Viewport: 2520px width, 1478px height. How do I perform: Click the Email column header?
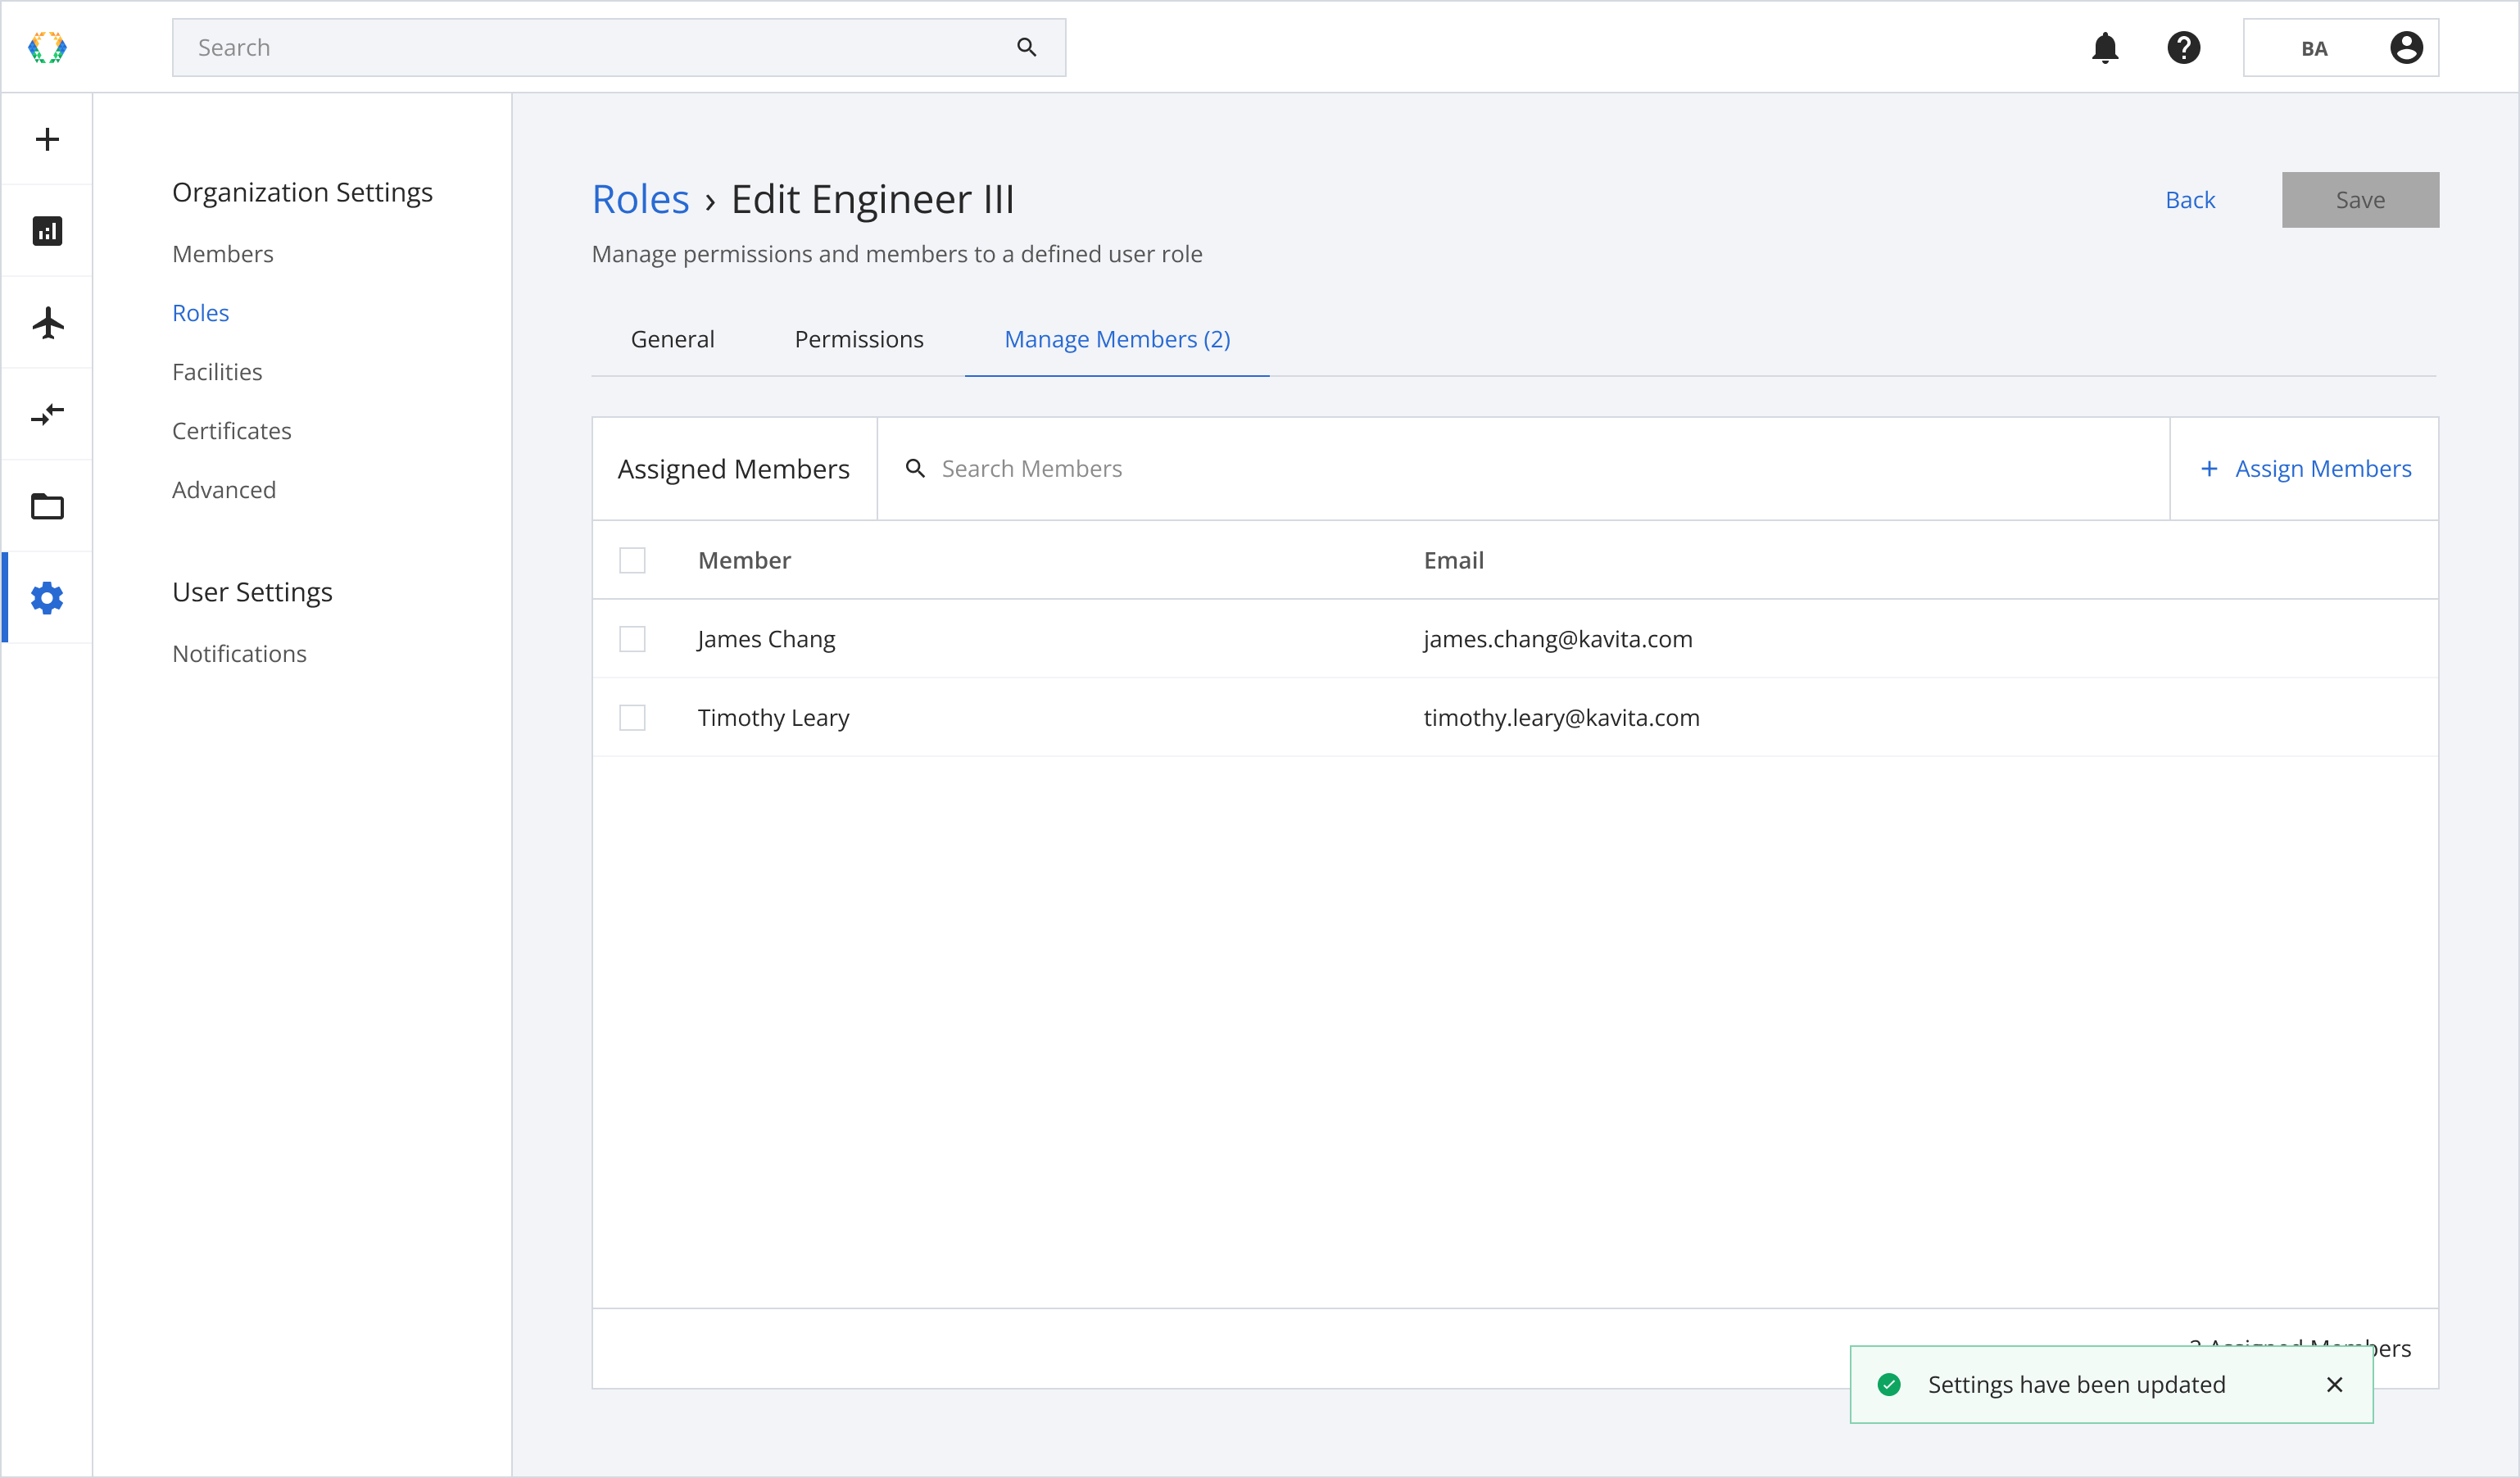(1453, 560)
